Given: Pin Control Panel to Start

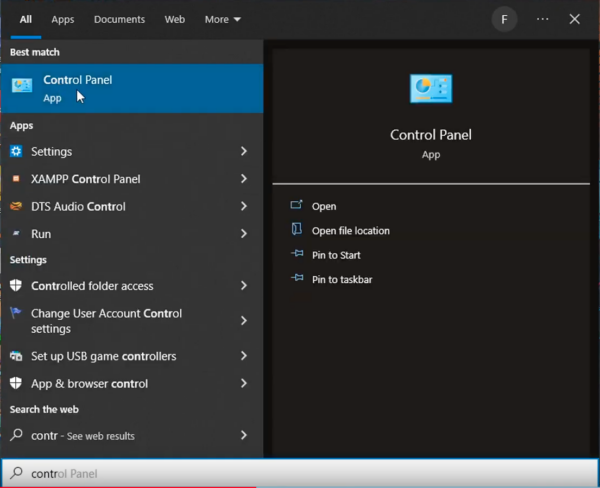Looking at the screenshot, I should point(336,255).
